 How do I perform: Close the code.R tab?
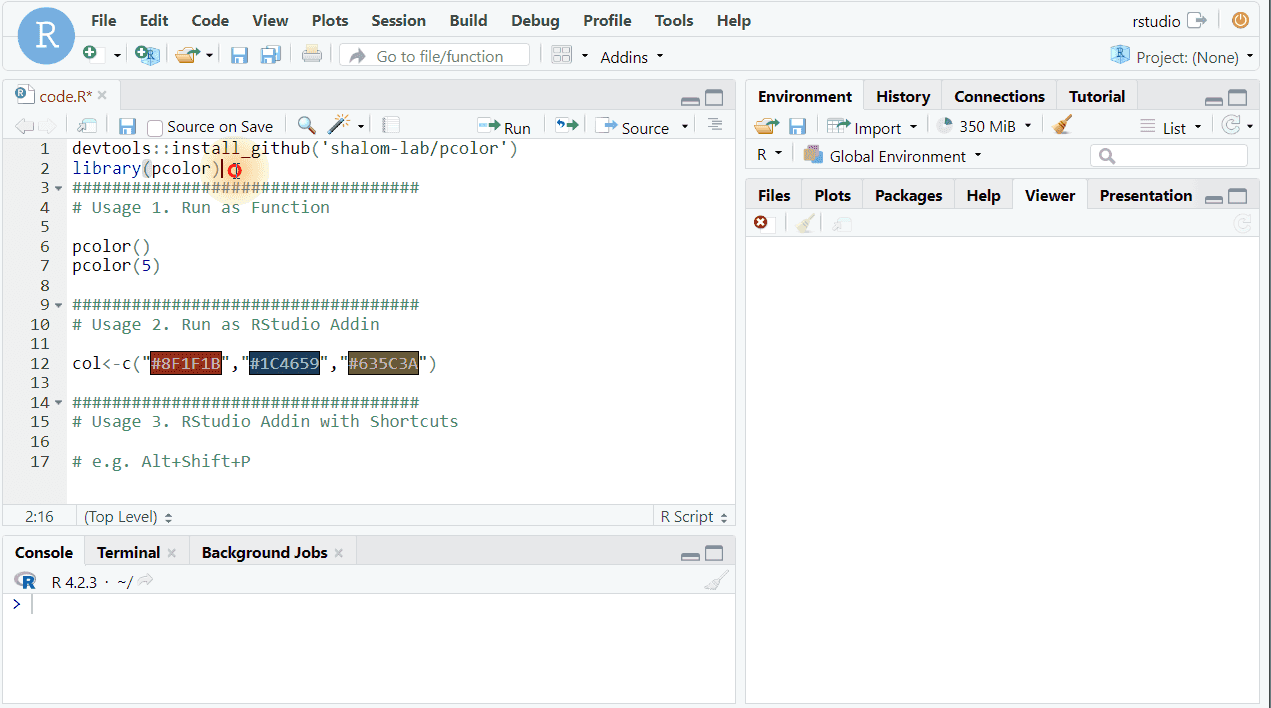pos(102,96)
